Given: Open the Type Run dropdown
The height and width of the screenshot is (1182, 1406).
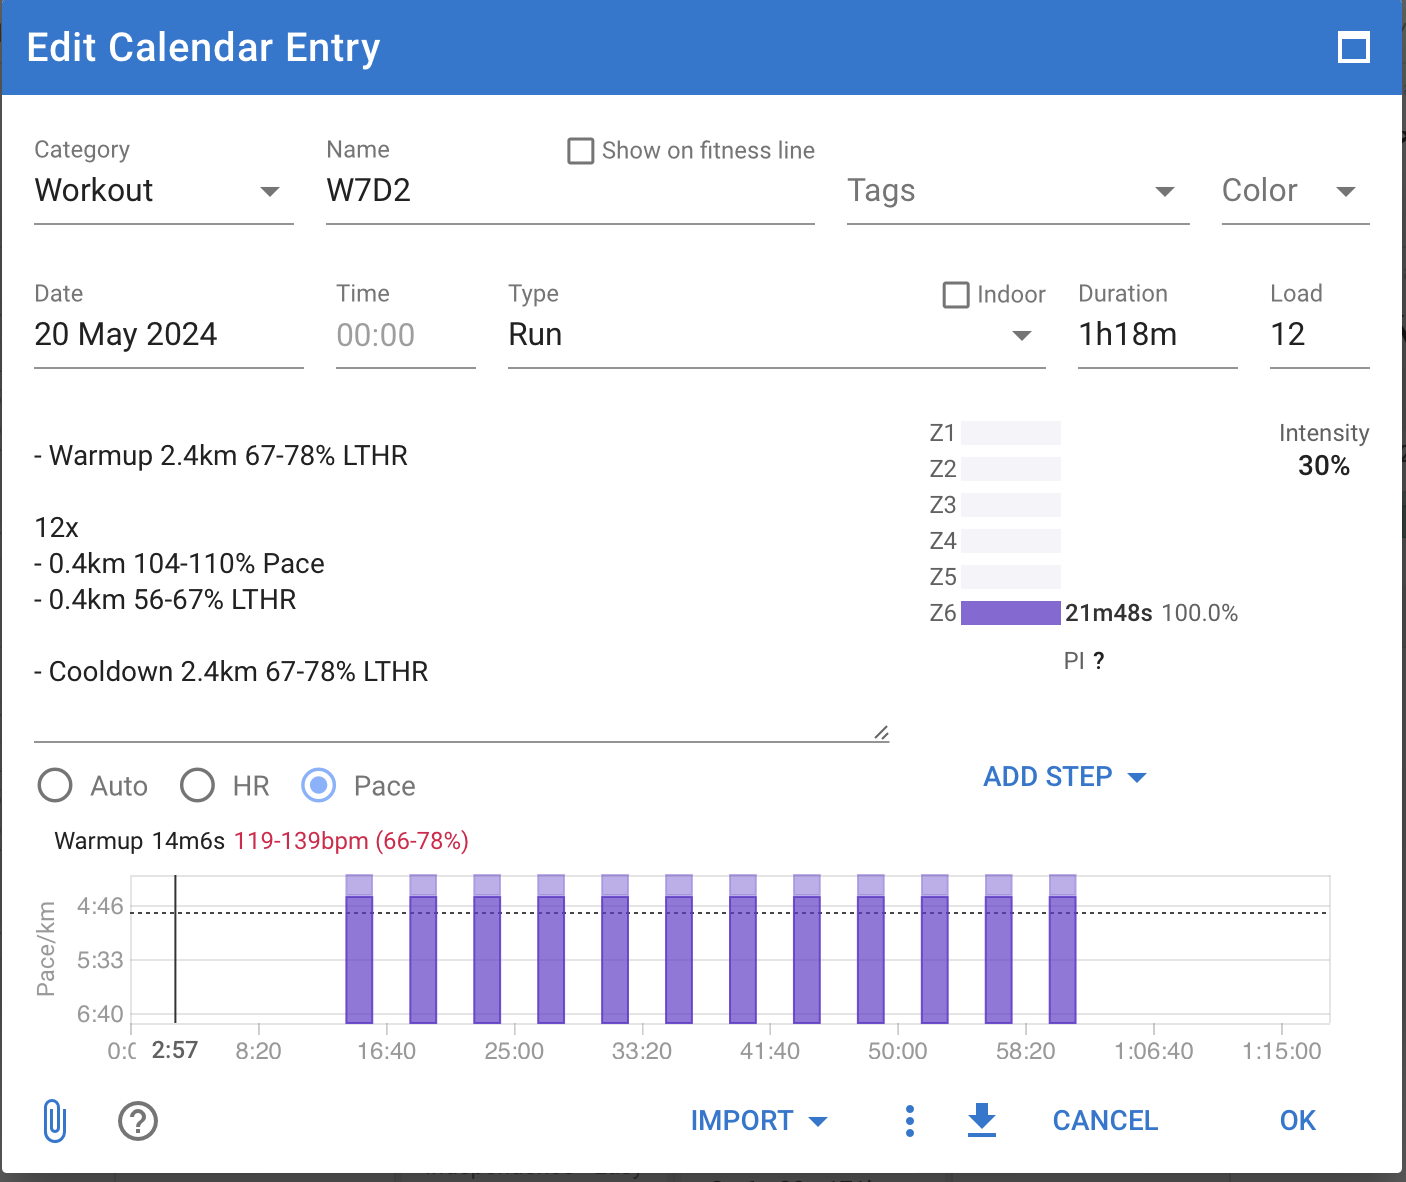Looking at the screenshot, I should 776,335.
